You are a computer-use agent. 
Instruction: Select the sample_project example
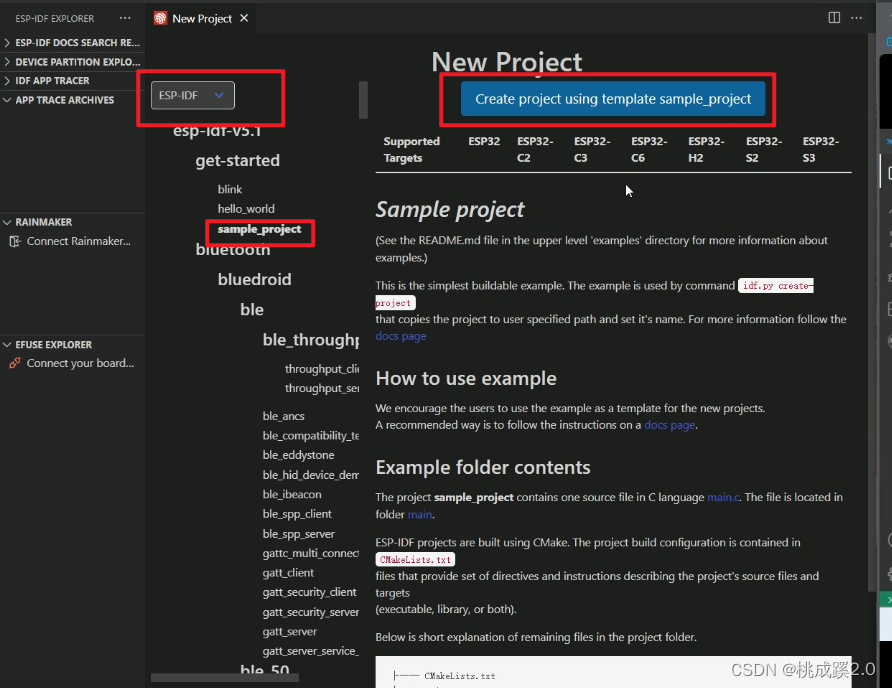pos(259,229)
